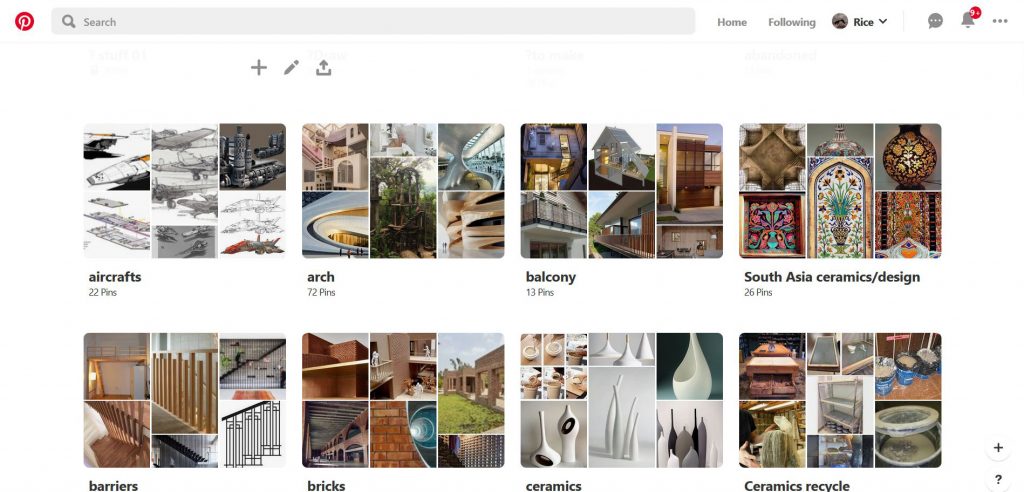Image resolution: width=1024 pixels, height=492 pixels.
Task: Expand the chevron next to Rice
Action: coord(883,22)
